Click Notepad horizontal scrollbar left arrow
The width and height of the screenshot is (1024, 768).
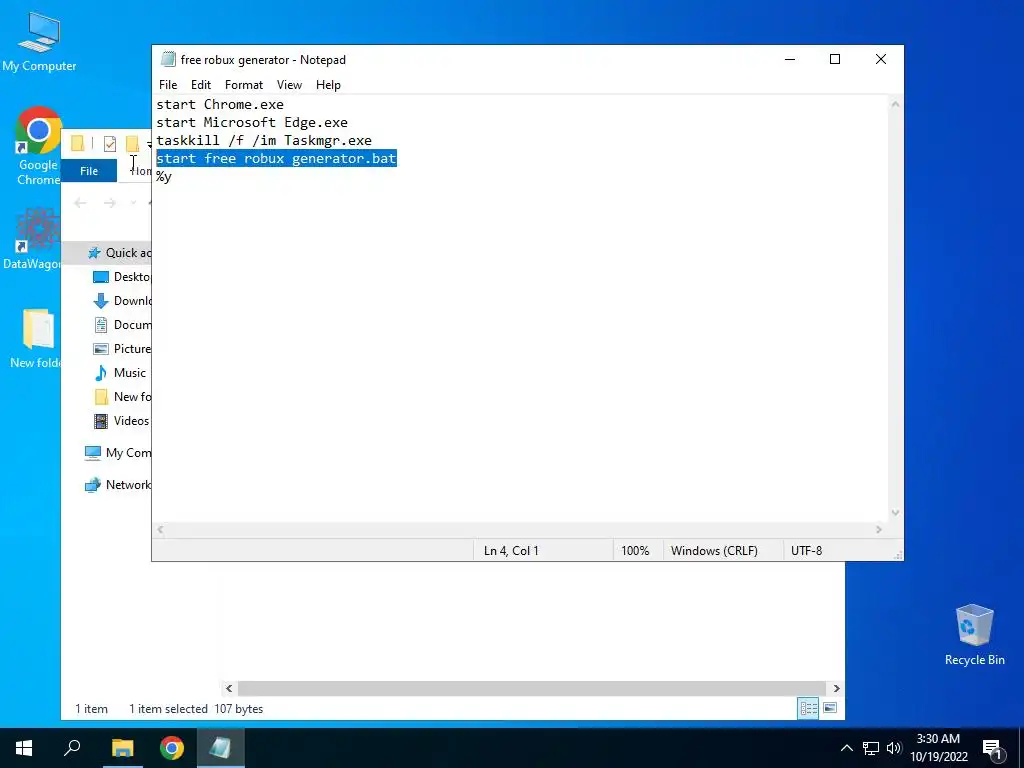tap(161, 530)
